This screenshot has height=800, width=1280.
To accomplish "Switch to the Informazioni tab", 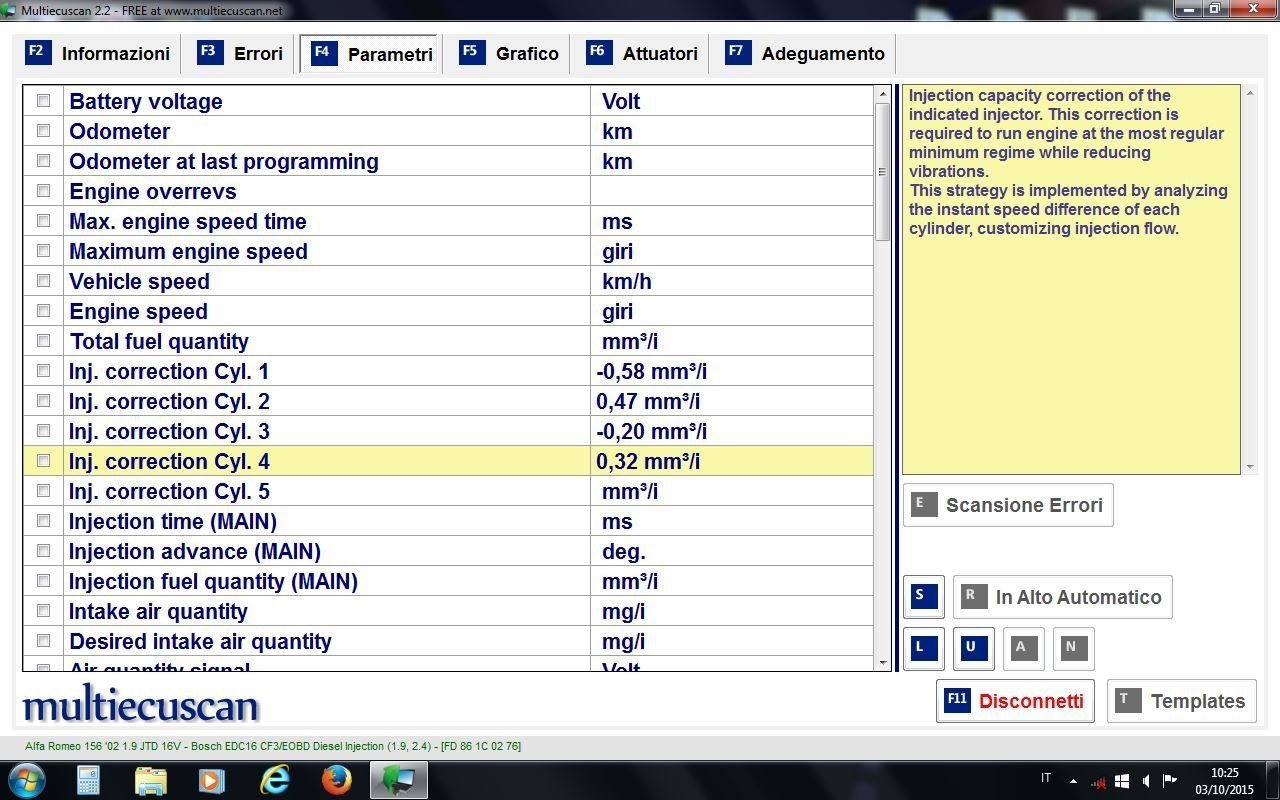I will coord(98,54).
